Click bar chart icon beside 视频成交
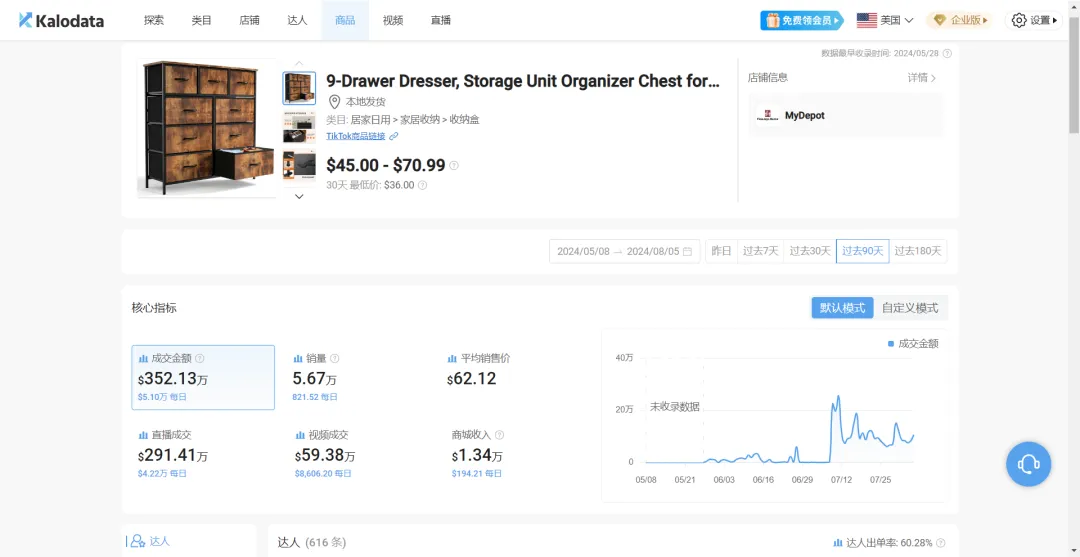Screen dimensions: 1080x557 (x=300, y=435)
